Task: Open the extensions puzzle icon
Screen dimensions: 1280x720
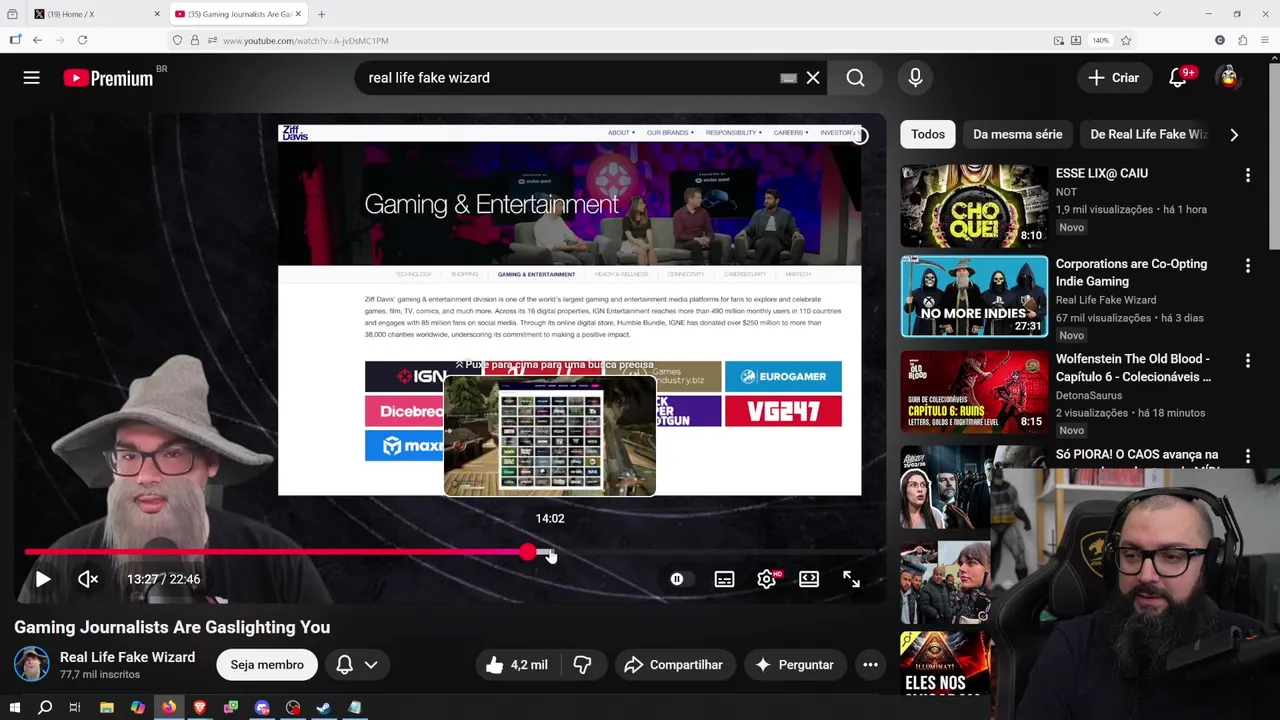Action: [1242, 40]
